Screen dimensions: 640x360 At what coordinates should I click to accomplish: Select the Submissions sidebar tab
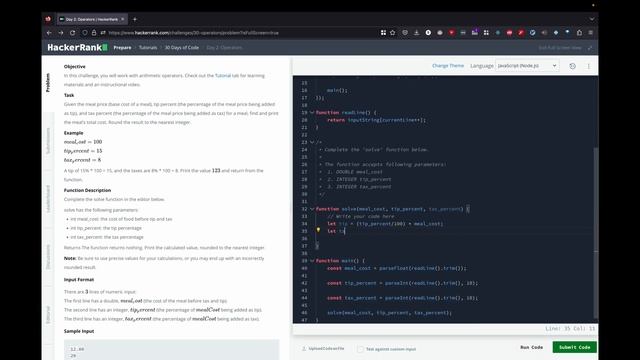point(48,141)
